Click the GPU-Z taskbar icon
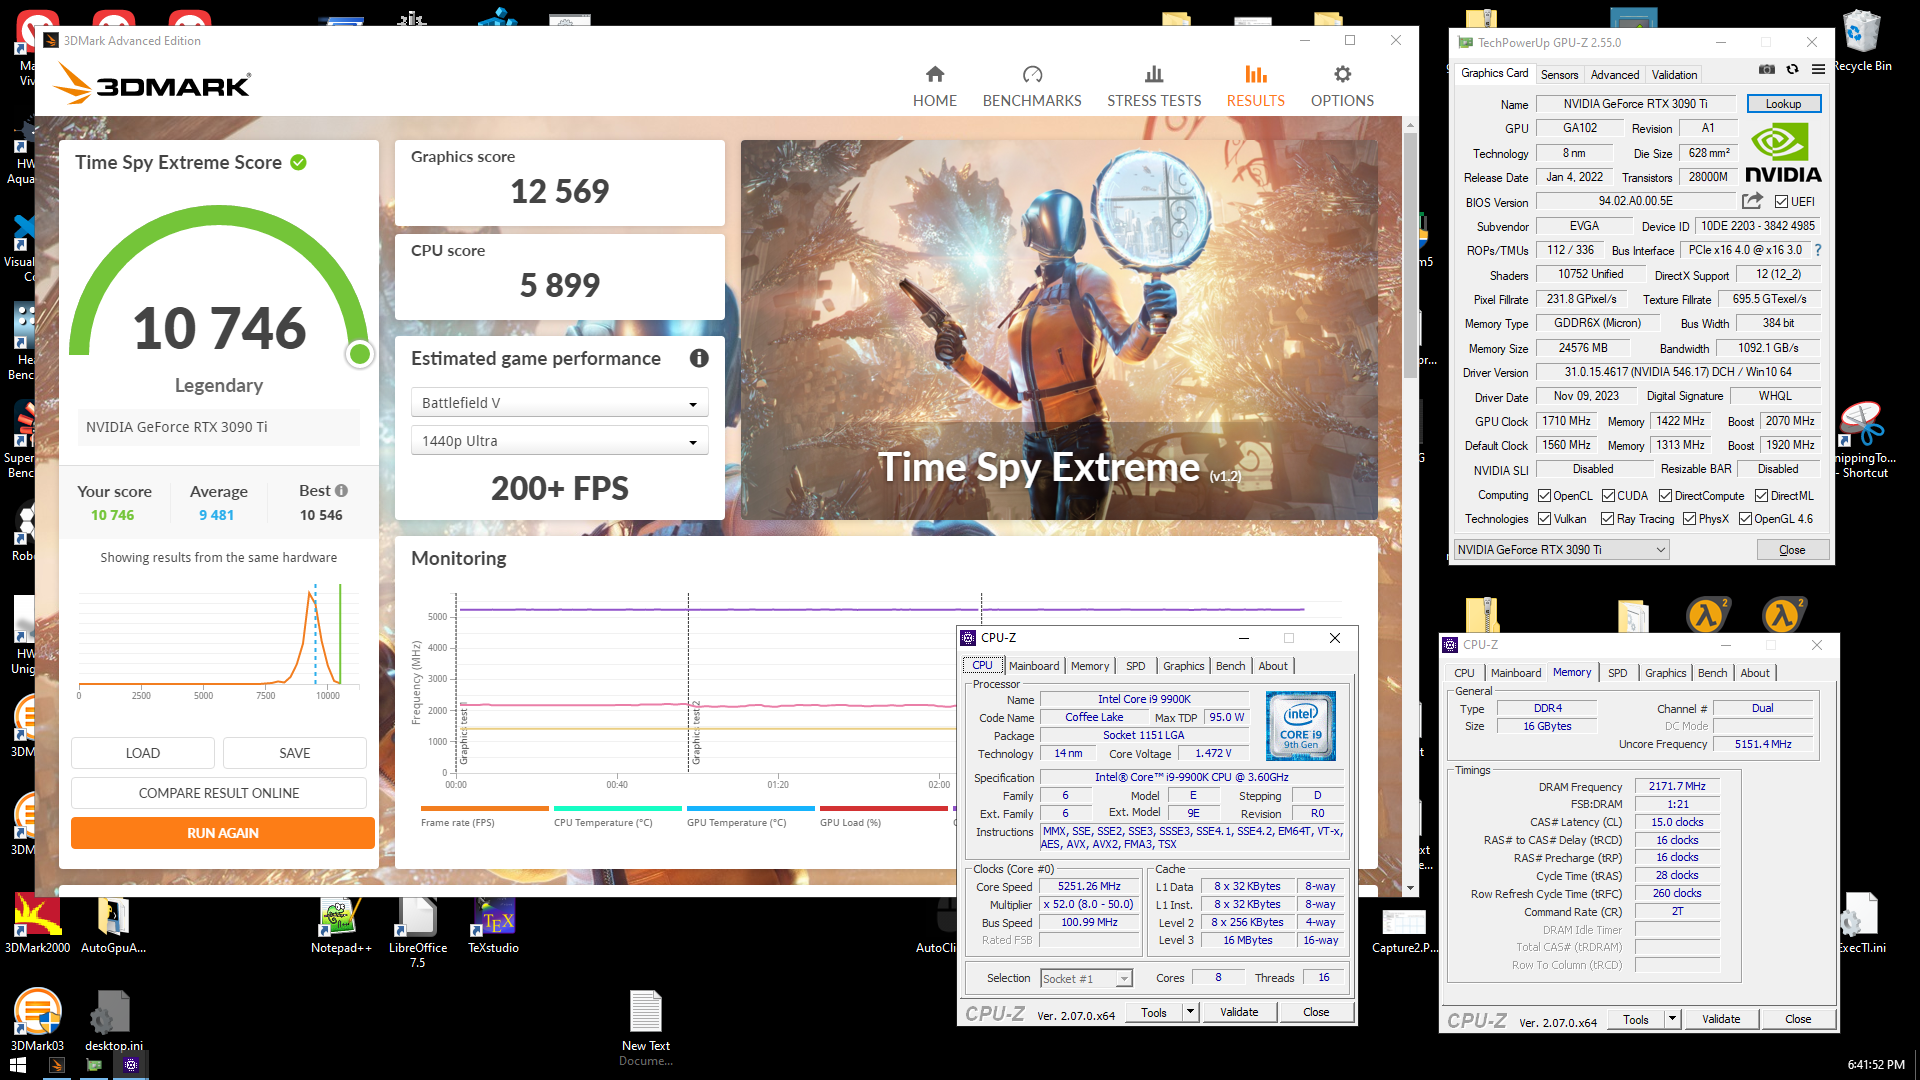This screenshot has height=1080, width=1920. point(94,1065)
